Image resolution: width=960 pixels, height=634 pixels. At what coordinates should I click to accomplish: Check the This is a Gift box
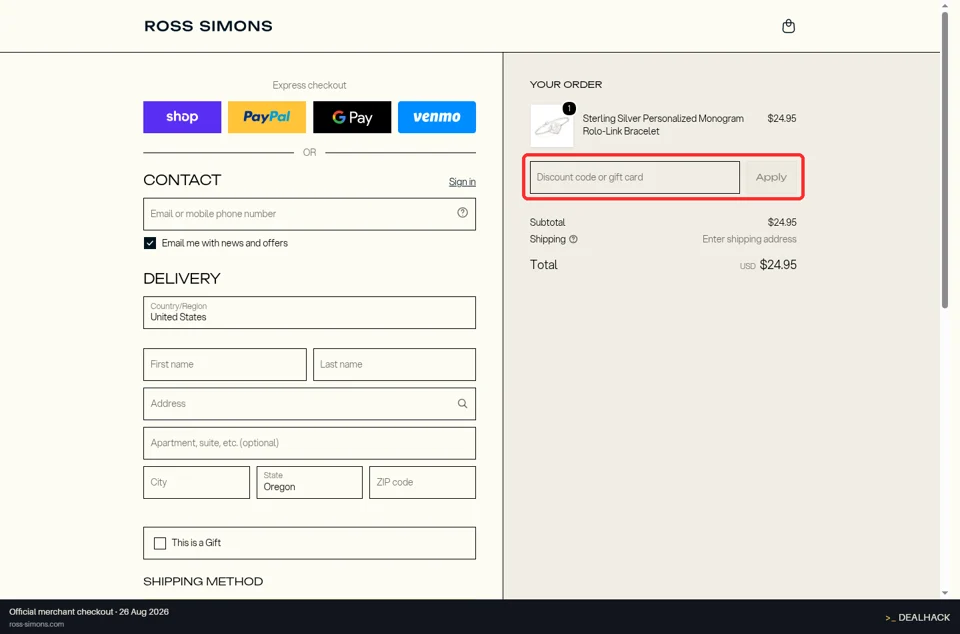point(160,543)
